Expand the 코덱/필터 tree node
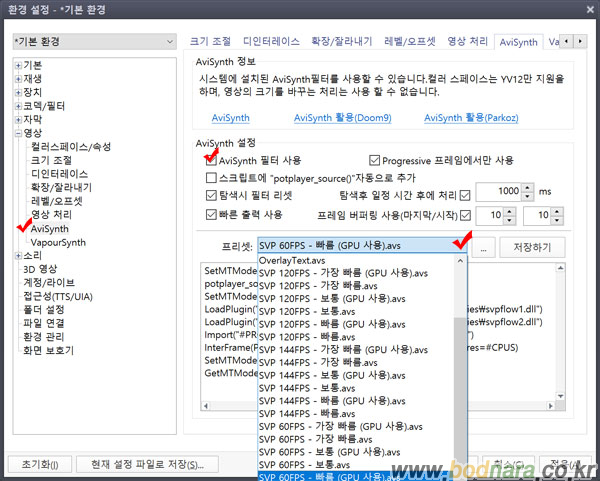600x481 pixels. point(18,106)
